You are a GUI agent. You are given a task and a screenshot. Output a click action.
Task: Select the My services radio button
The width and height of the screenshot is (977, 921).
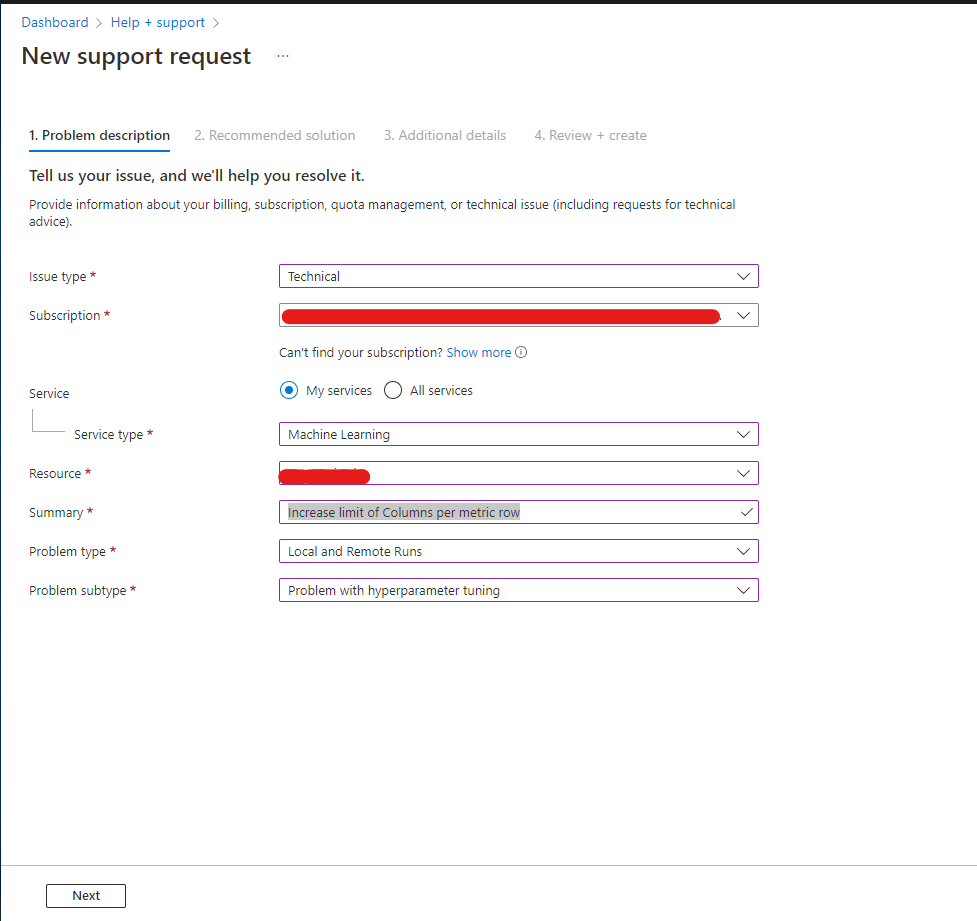click(289, 390)
